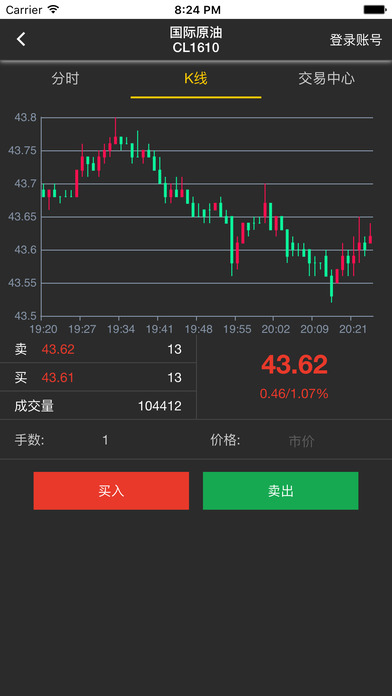
Task: Click the 19:55 time axis label
Action: pyautogui.click(x=237, y=329)
